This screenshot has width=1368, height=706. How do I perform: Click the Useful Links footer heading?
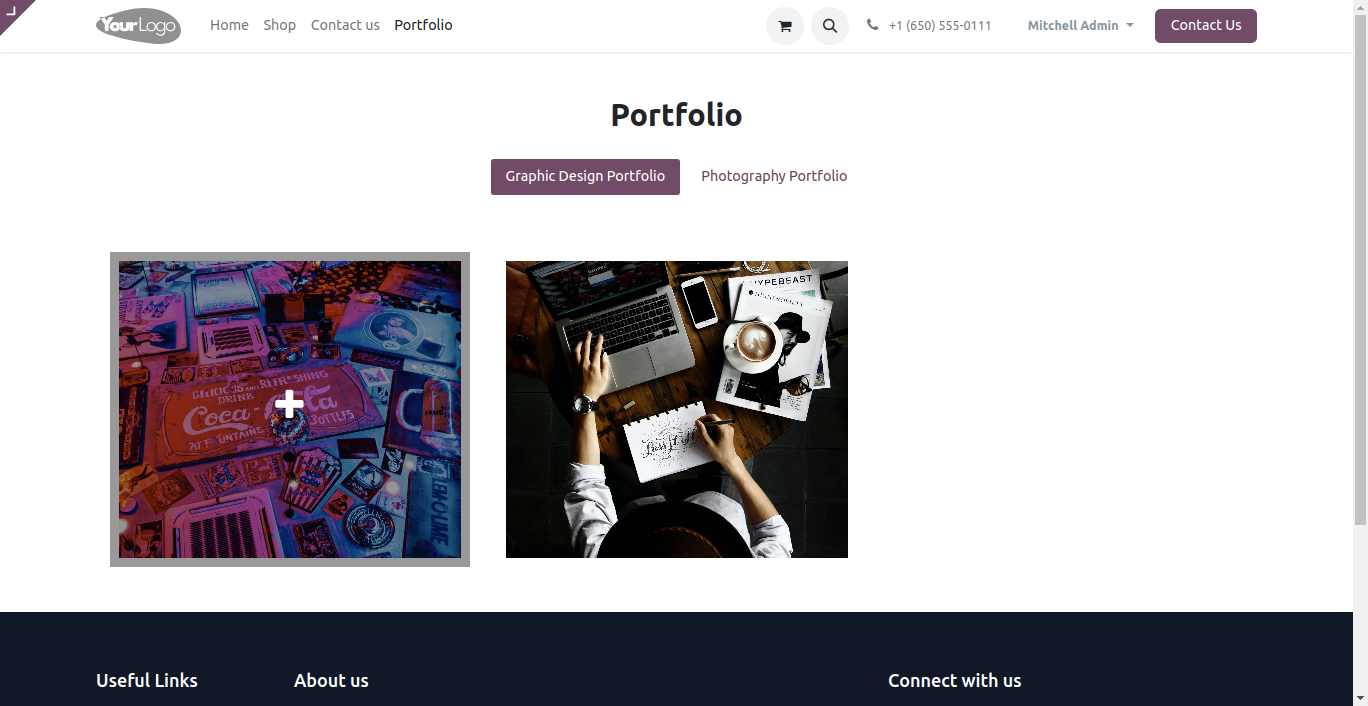[x=147, y=680]
